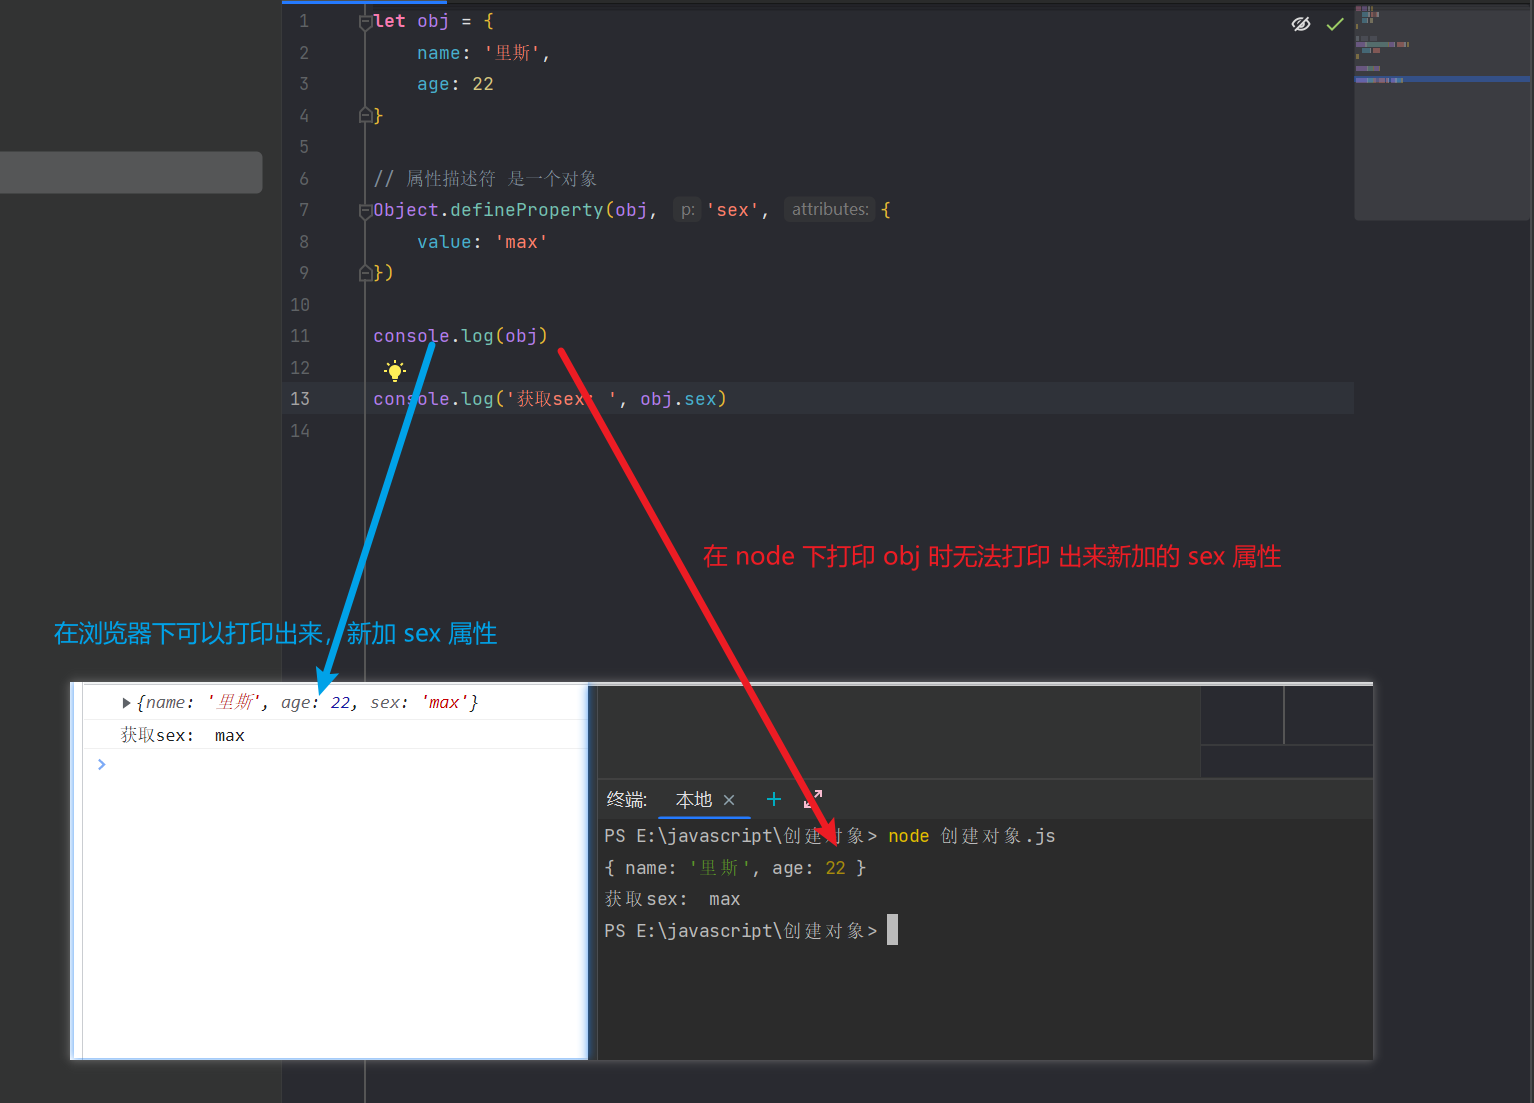Select the 本地 terminal tab
This screenshot has width=1534, height=1103.
coord(694,800)
